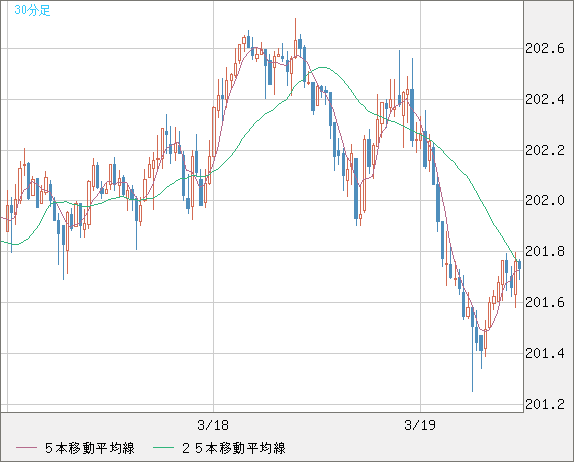This screenshot has width=574, height=462.
Task: Click the green 25-bar moving average legend line
Action: point(164,448)
